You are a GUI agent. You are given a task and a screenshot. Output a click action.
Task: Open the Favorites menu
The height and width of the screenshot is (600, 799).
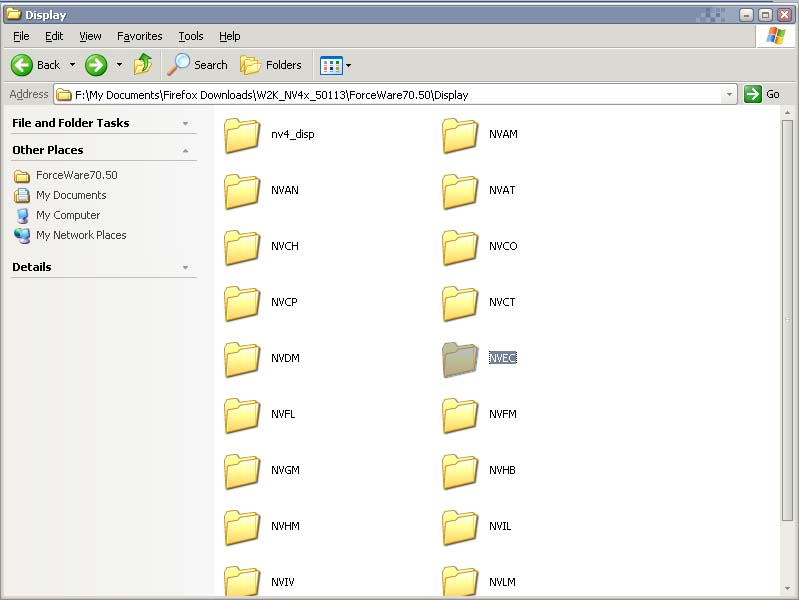point(140,36)
